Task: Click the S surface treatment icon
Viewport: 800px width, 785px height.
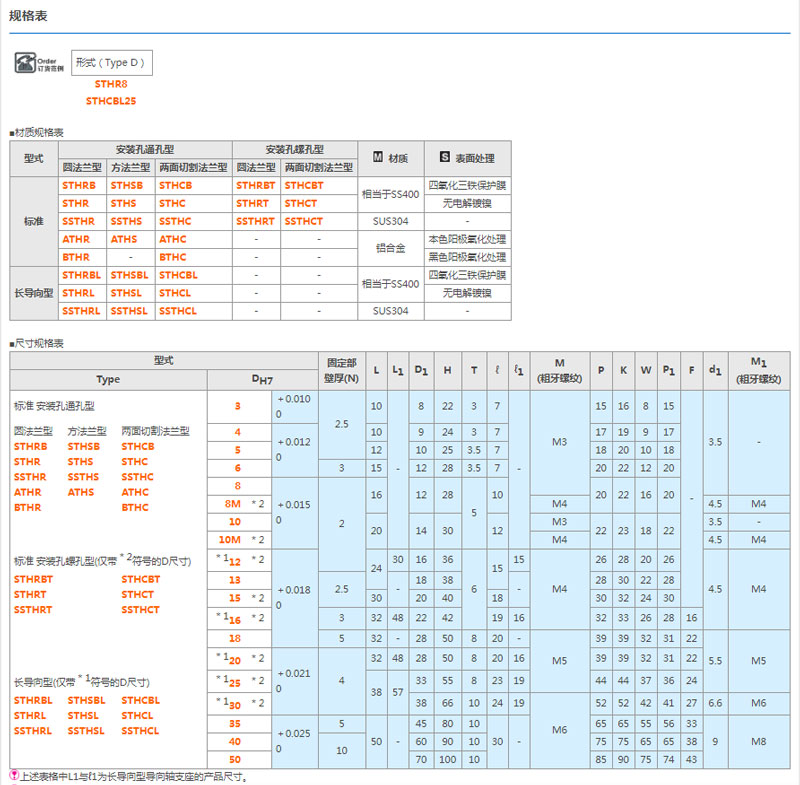Action: tap(444, 157)
